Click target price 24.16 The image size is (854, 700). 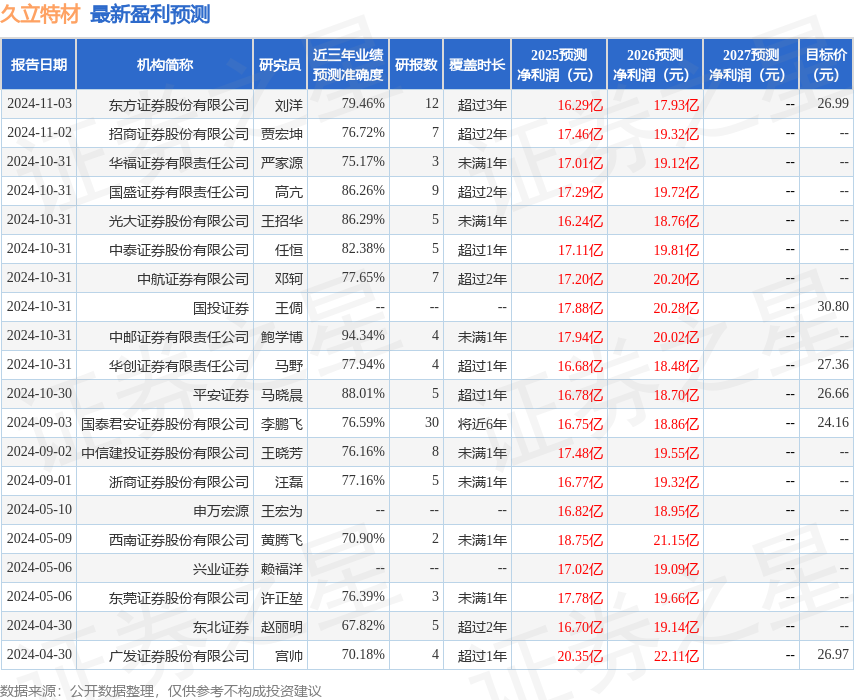(x=833, y=422)
